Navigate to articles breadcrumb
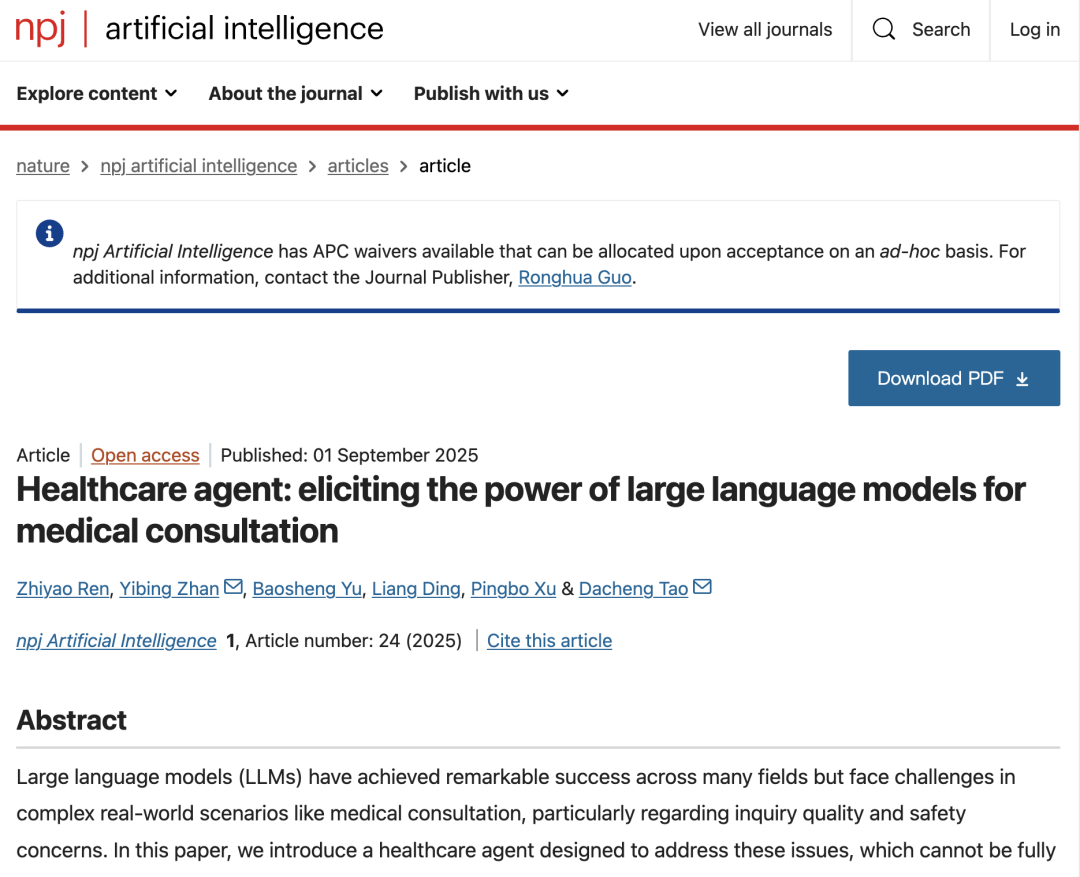 (x=358, y=166)
